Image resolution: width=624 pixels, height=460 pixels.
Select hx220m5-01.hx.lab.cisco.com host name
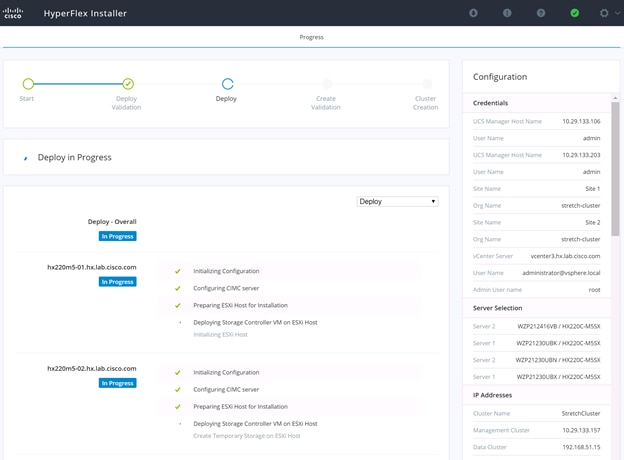pyautogui.click(x=92, y=267)
